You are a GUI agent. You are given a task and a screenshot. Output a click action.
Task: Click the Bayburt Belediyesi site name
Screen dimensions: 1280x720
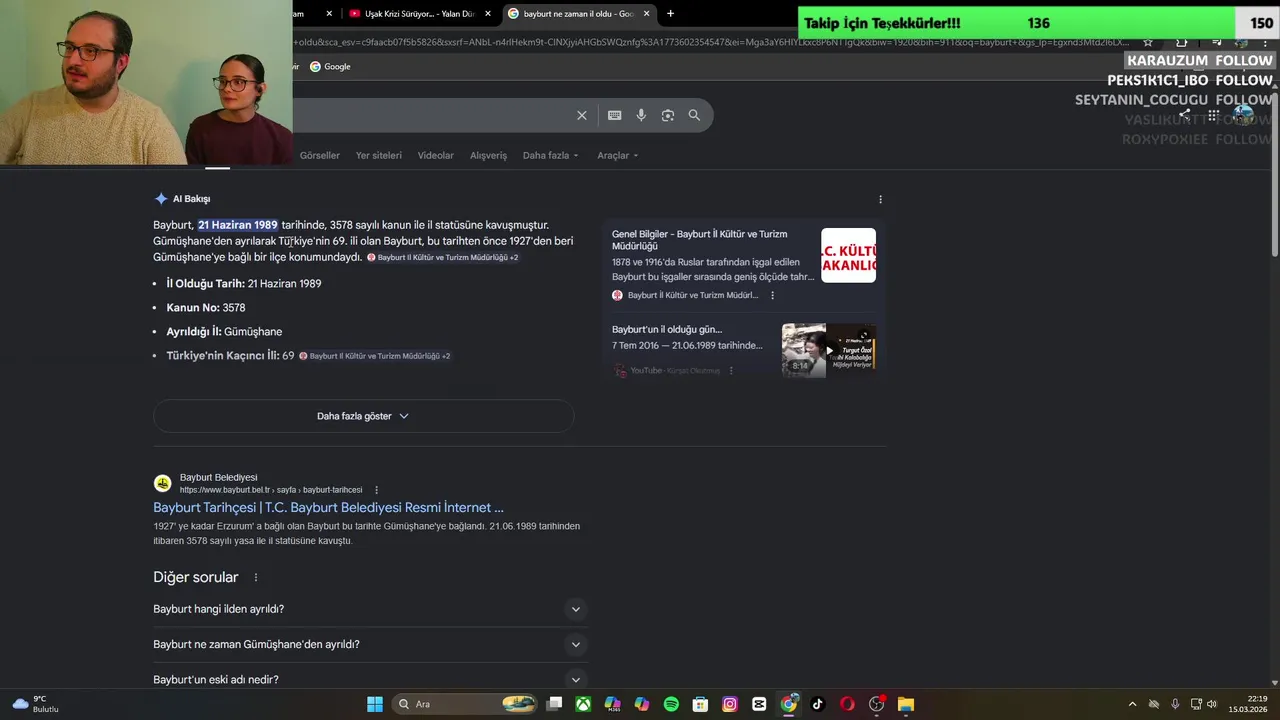(218, 478)
